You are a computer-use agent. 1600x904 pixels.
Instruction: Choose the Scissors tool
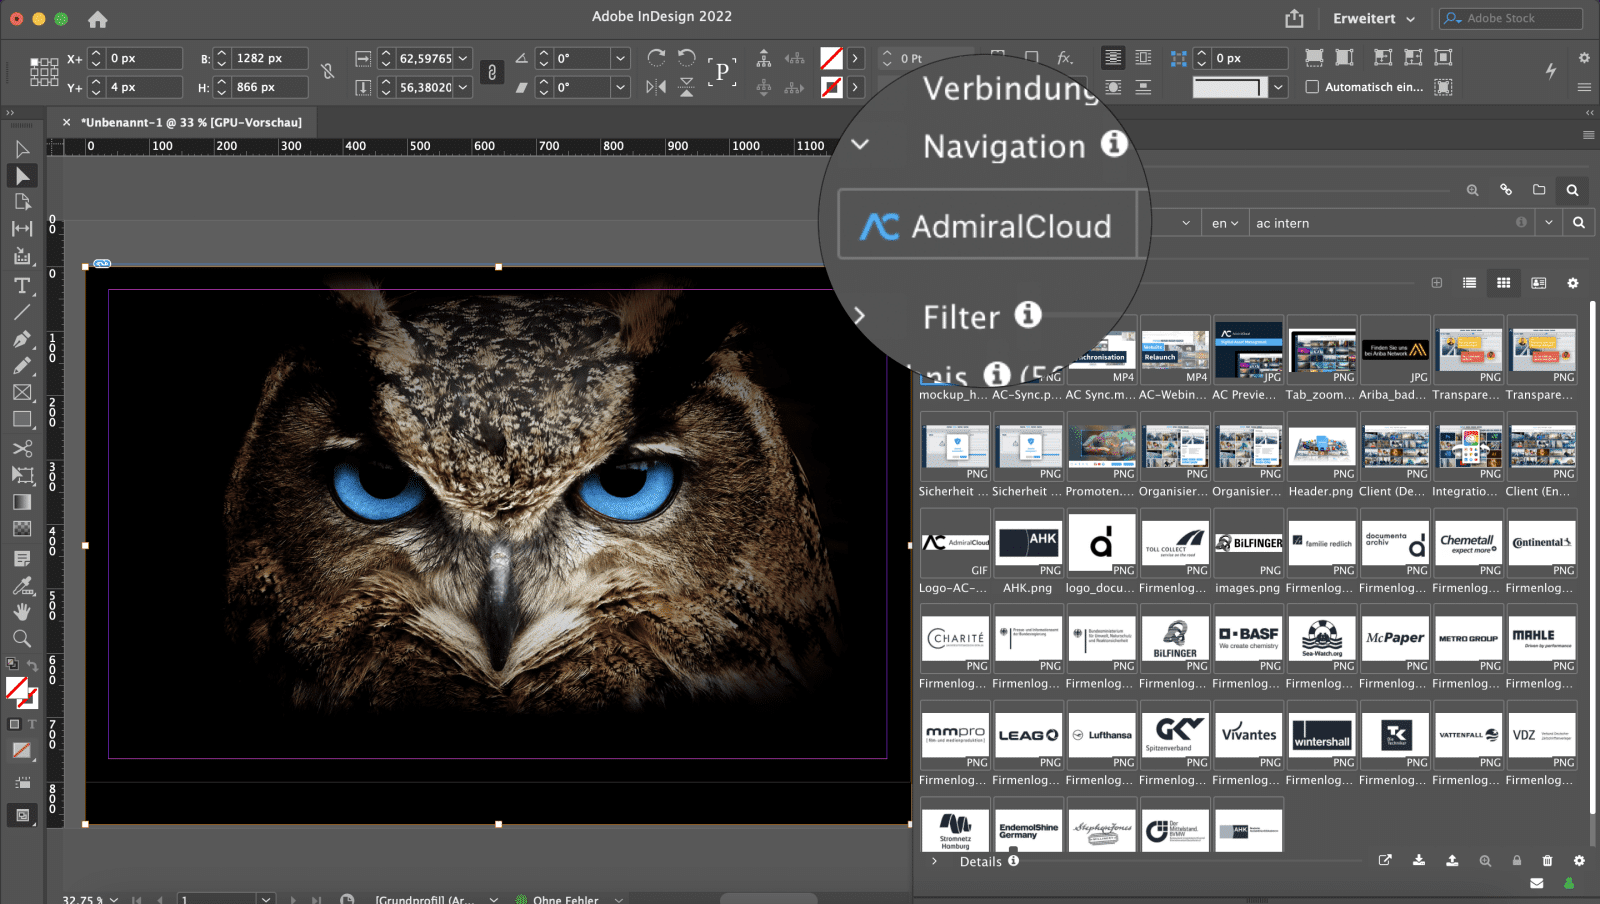click(x=22, y=448)
